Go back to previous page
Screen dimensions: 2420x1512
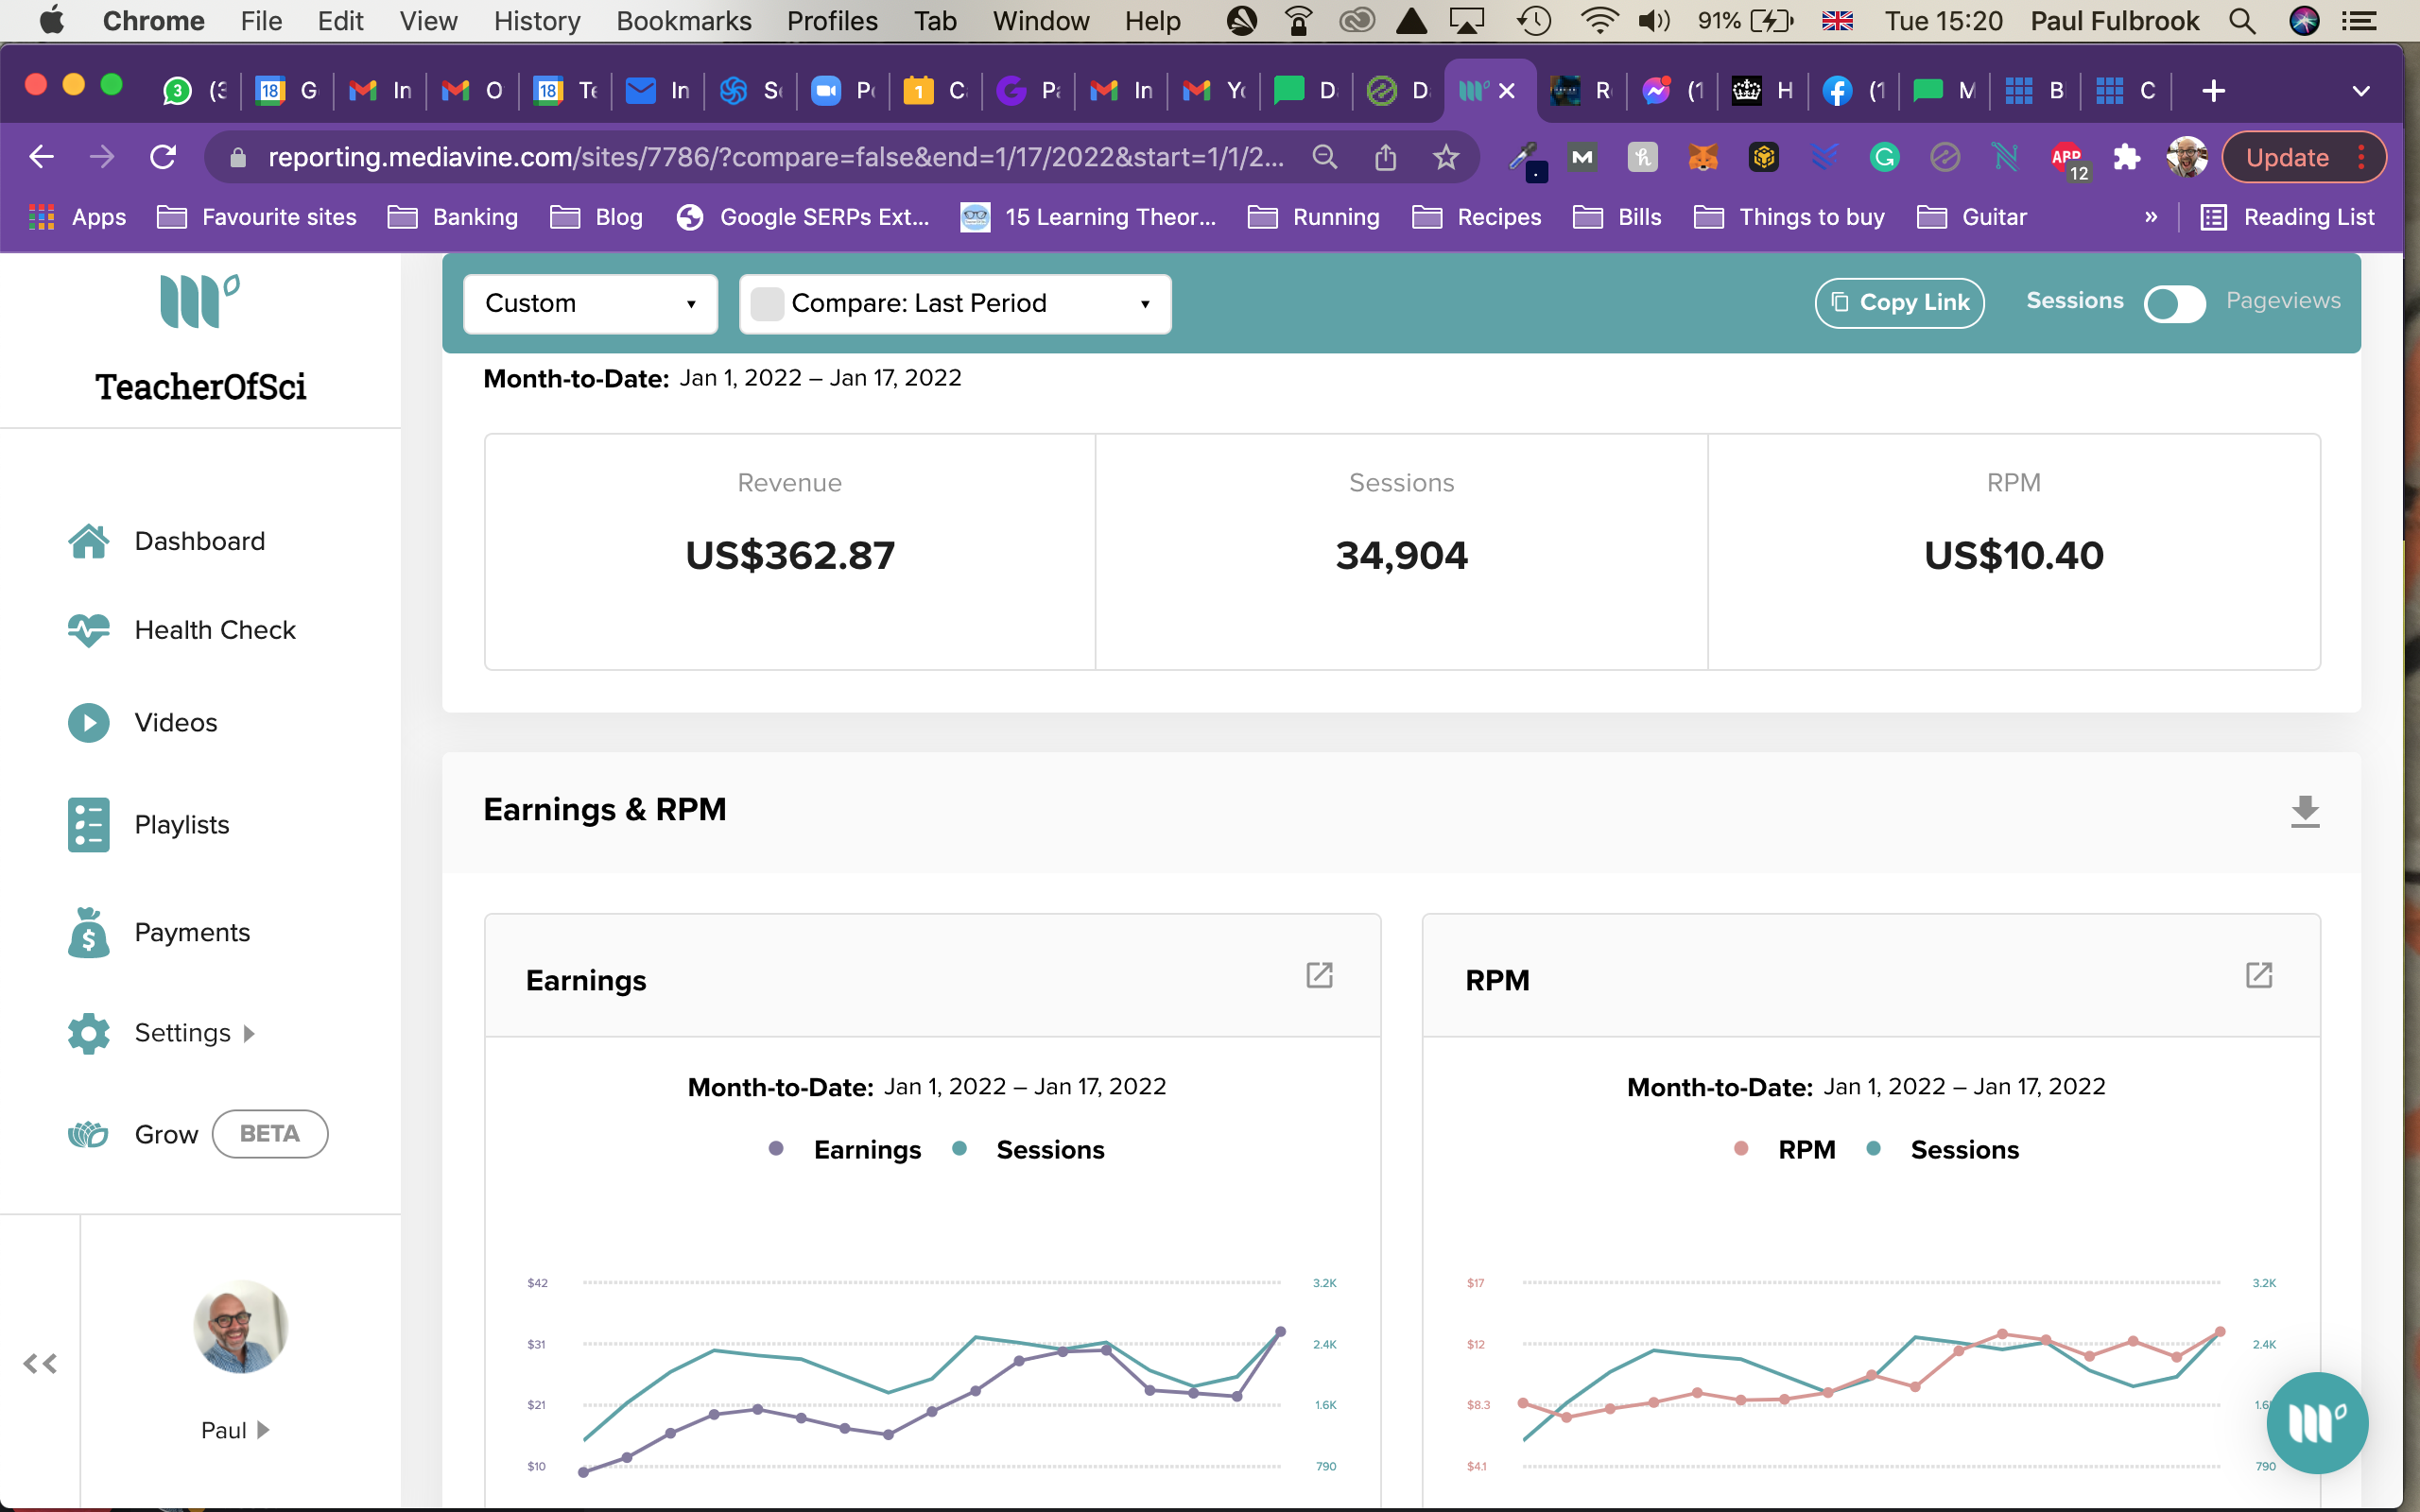click(x=41, y=157)
